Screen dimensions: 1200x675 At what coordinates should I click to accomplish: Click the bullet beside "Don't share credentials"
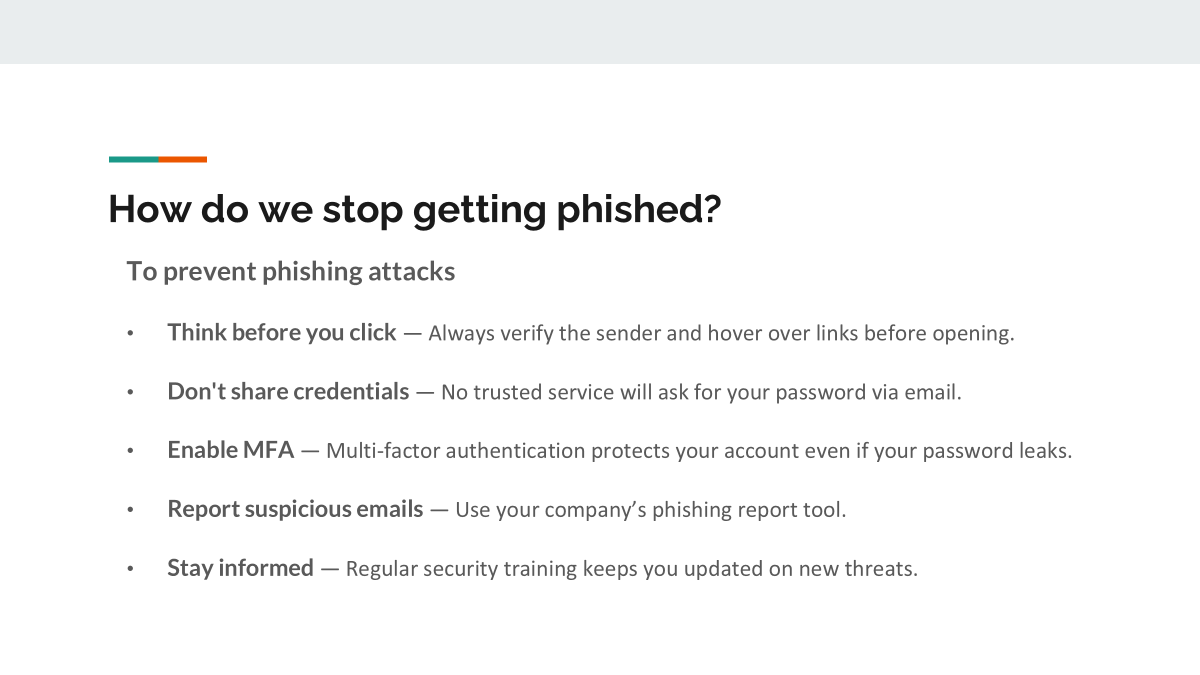[129, 393]
